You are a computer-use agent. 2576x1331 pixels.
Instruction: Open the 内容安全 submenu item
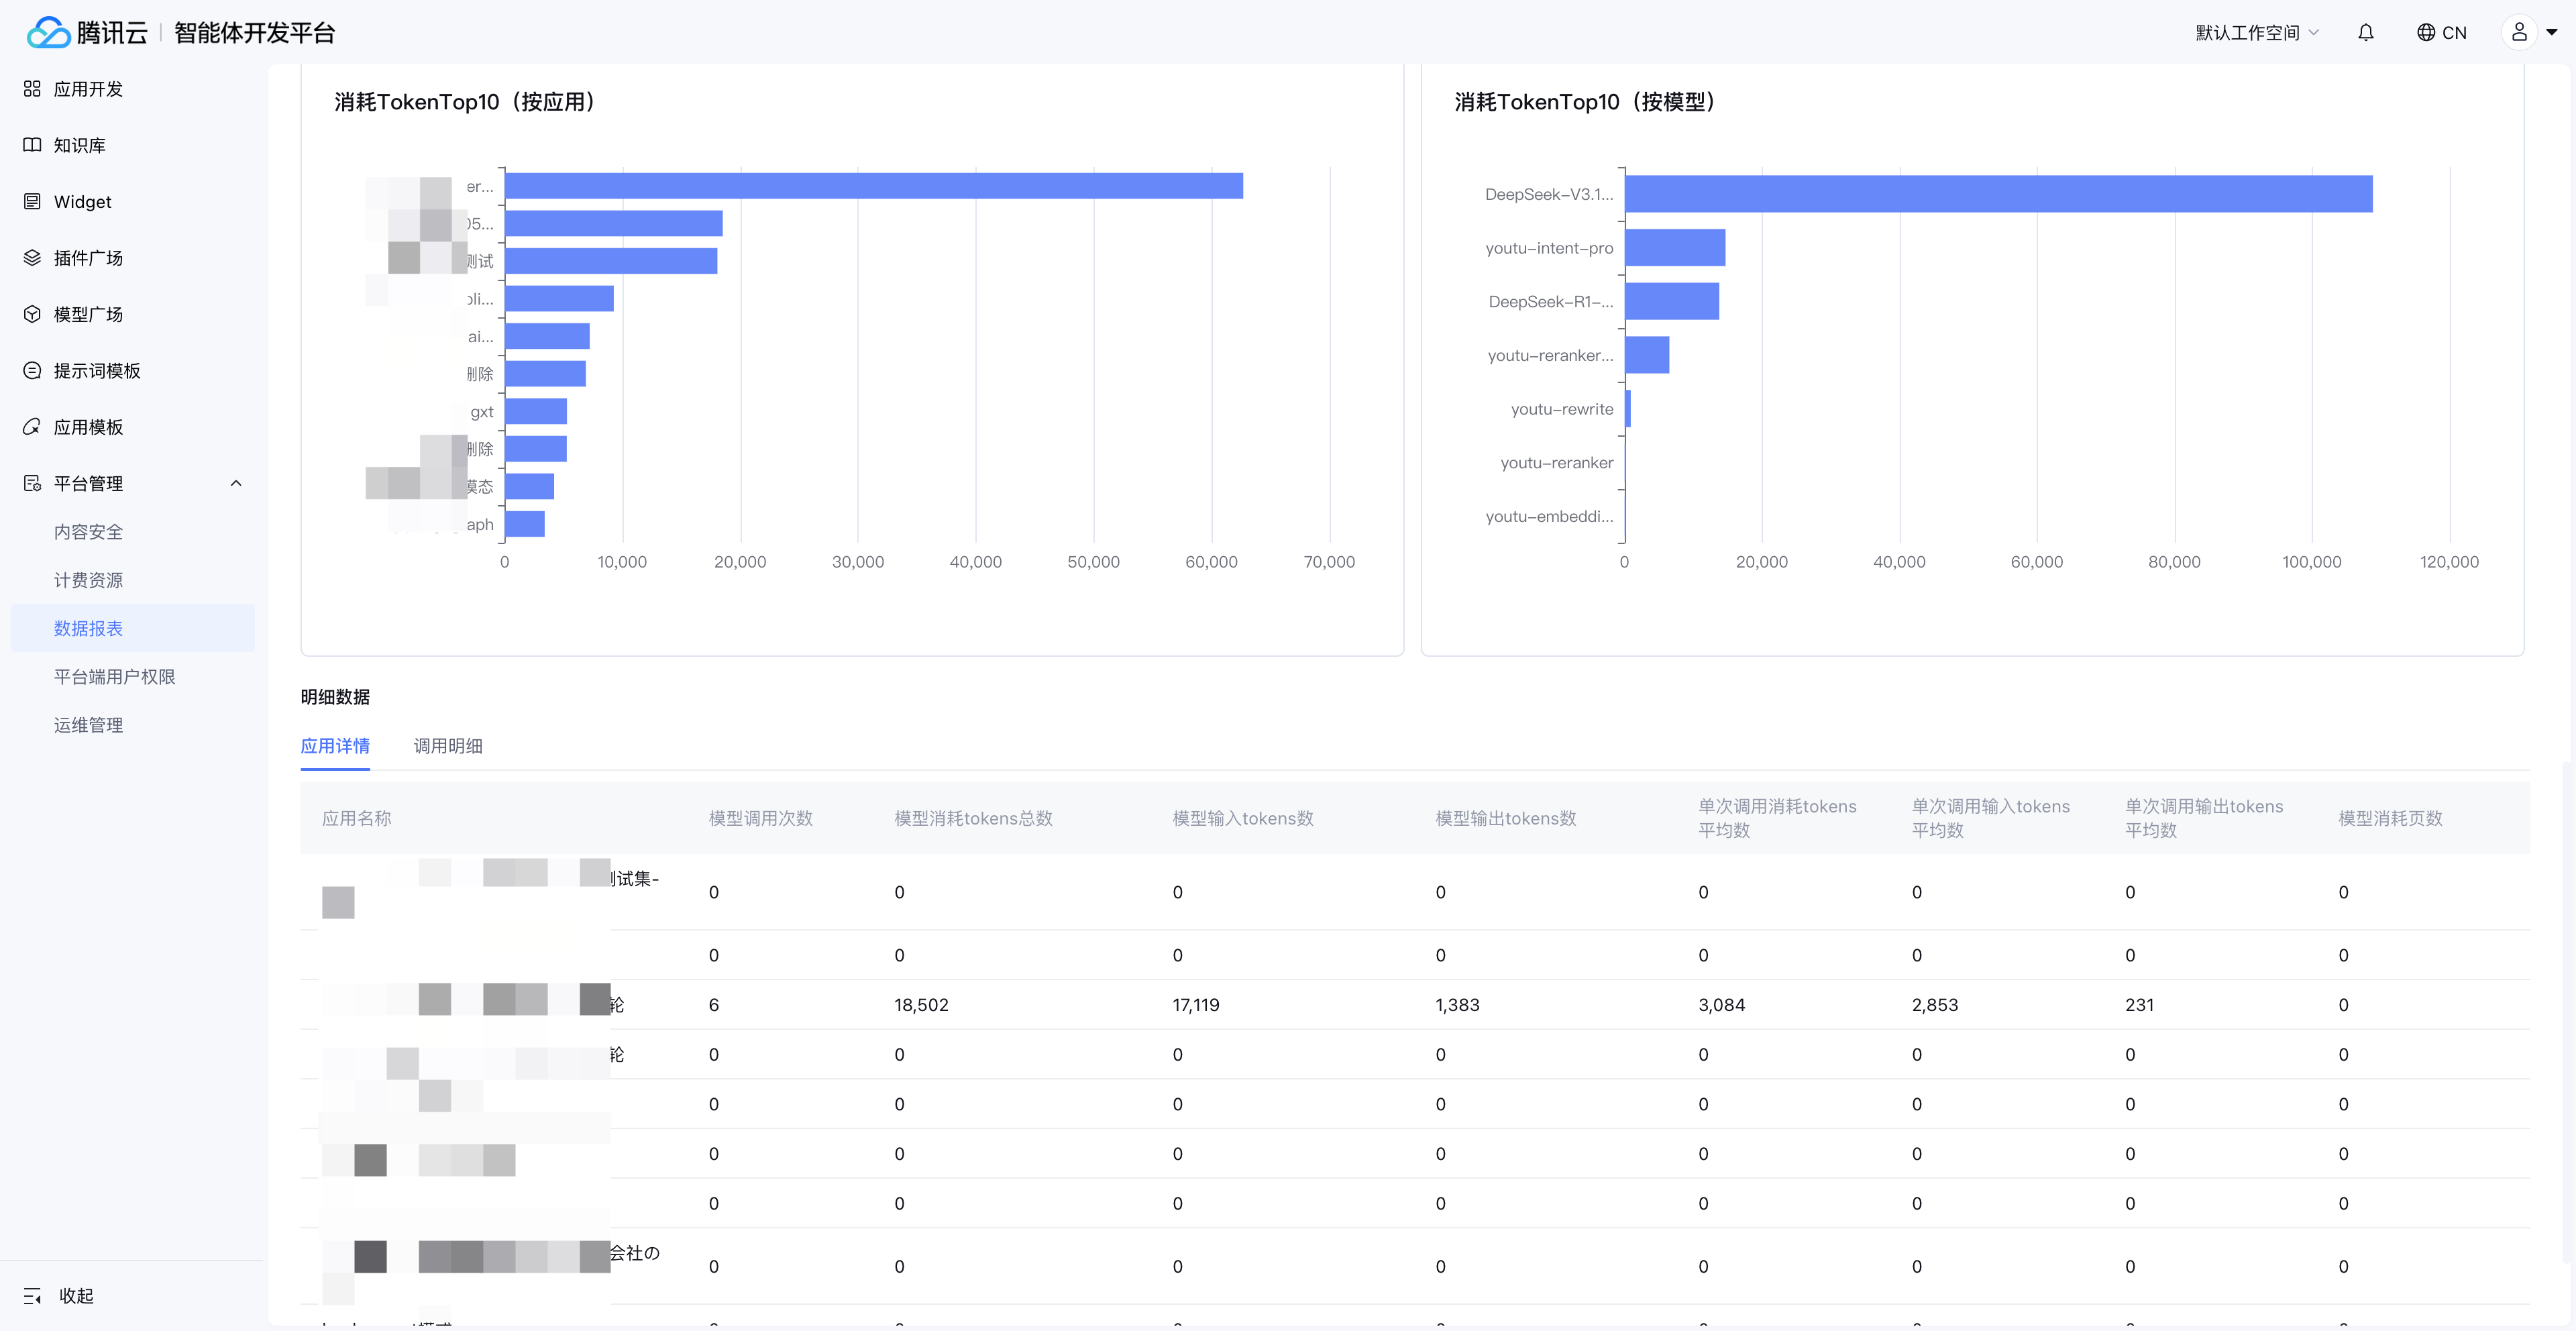pos(88,532)
